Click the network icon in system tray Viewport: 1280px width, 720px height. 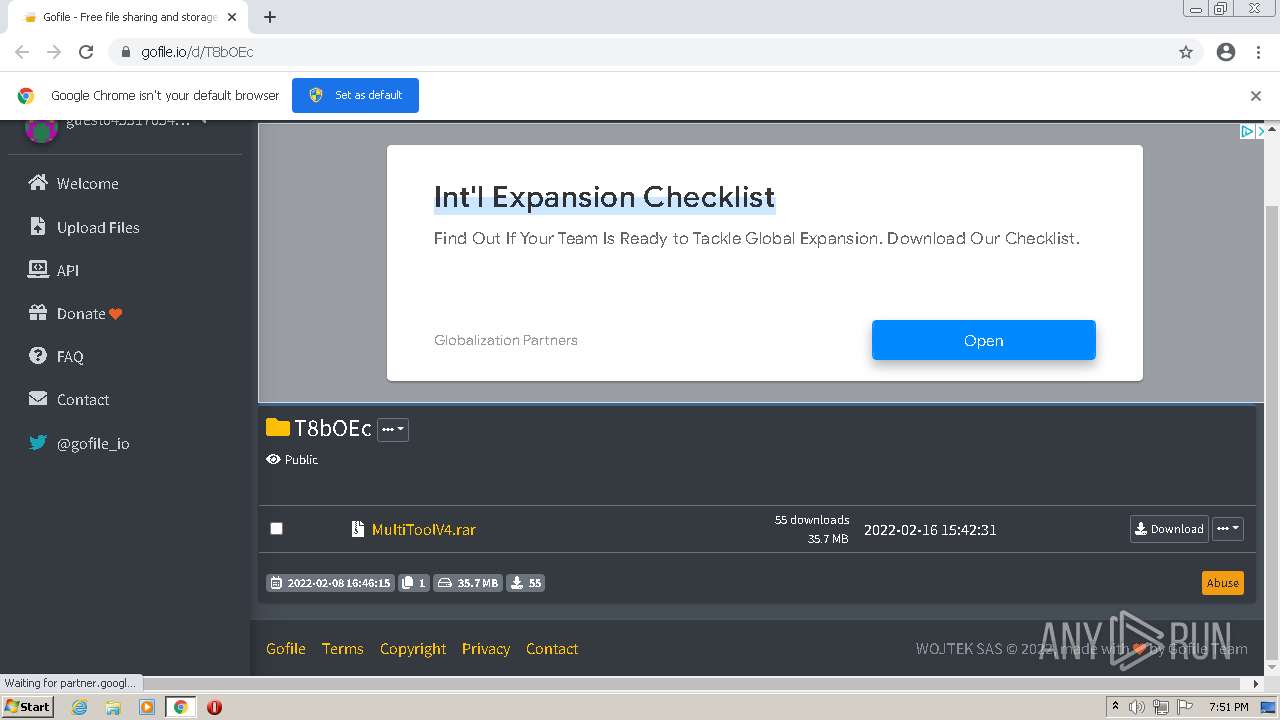point(1161,707)
